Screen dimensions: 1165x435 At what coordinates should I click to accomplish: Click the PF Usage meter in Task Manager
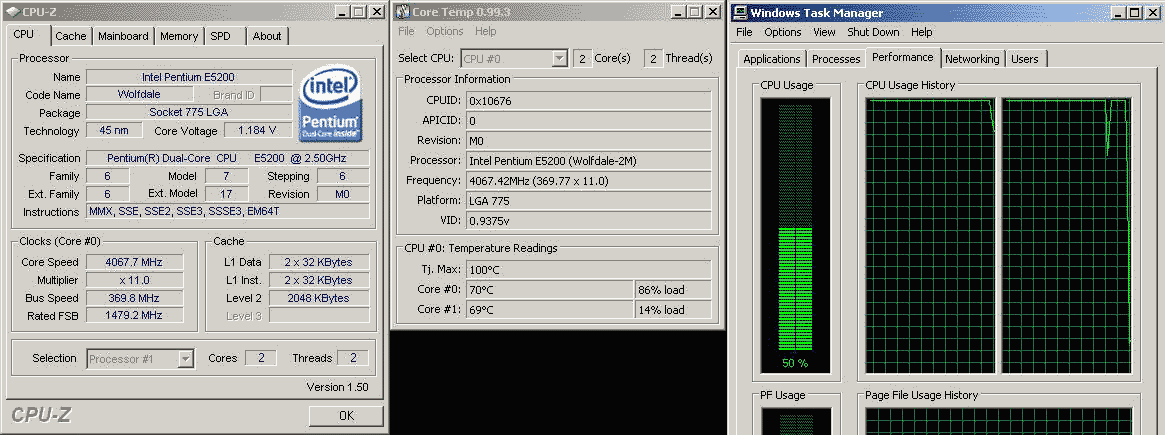(x=795, y=421)
